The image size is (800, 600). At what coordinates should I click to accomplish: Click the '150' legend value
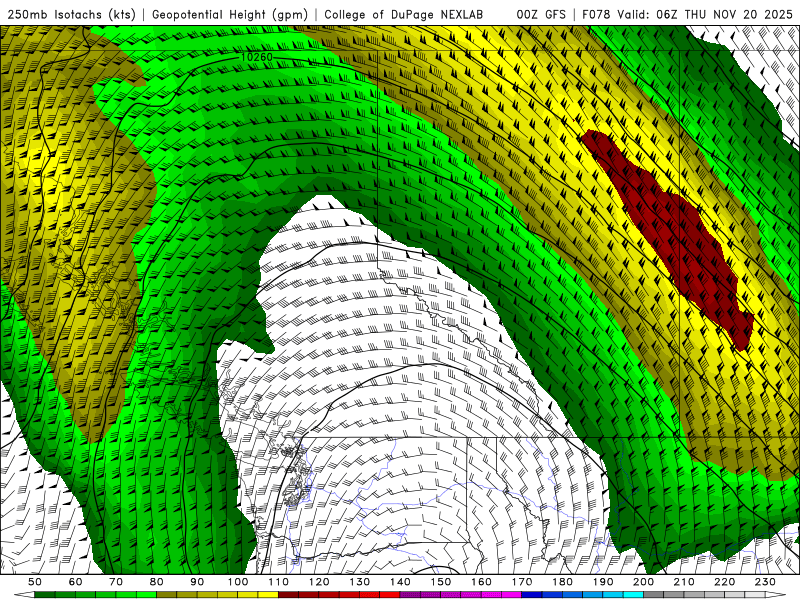[440, 582]
